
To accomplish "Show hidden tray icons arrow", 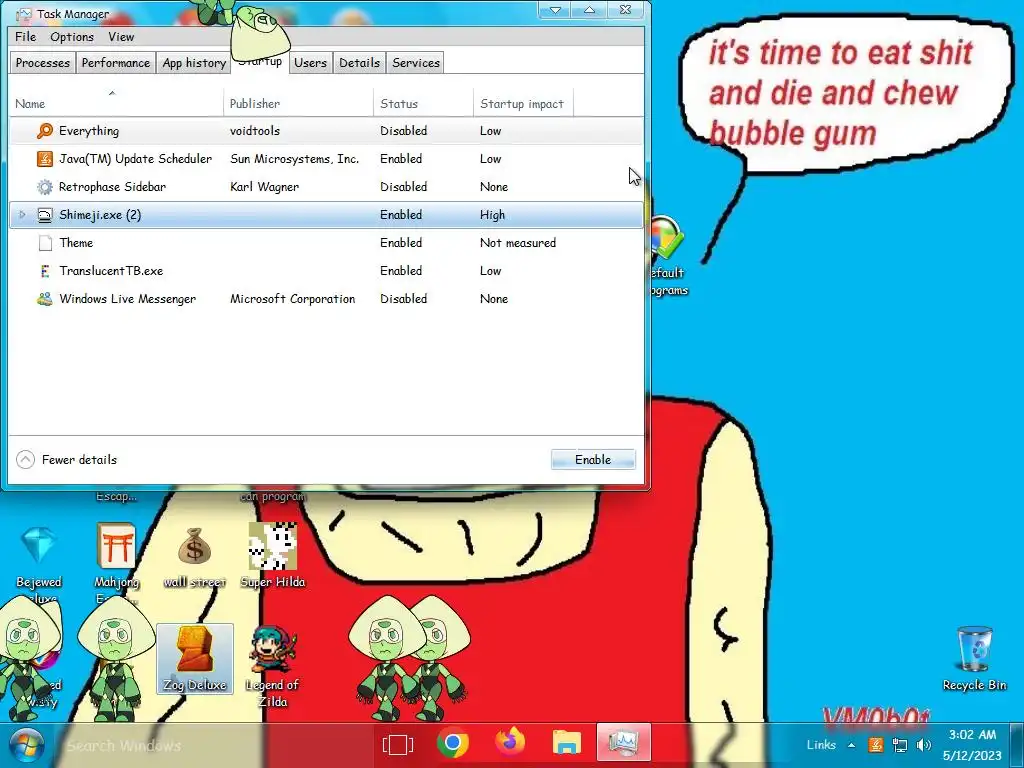I will click(852, 744).
